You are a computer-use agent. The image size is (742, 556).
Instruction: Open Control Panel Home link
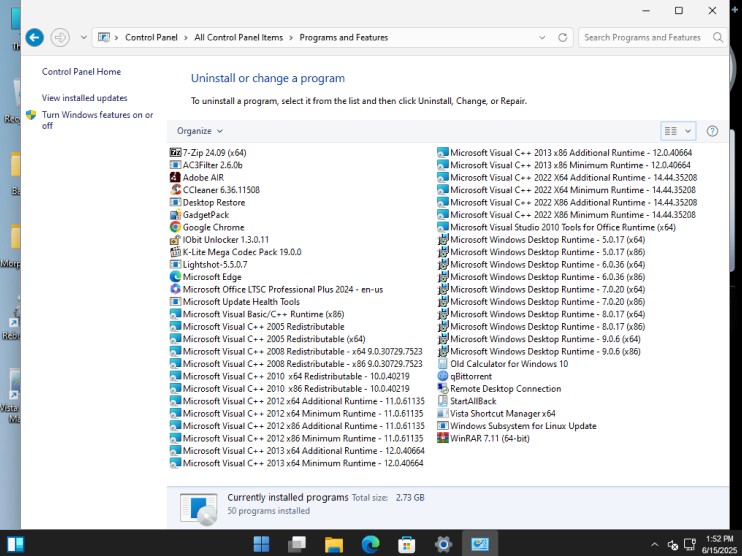[81, 71]
